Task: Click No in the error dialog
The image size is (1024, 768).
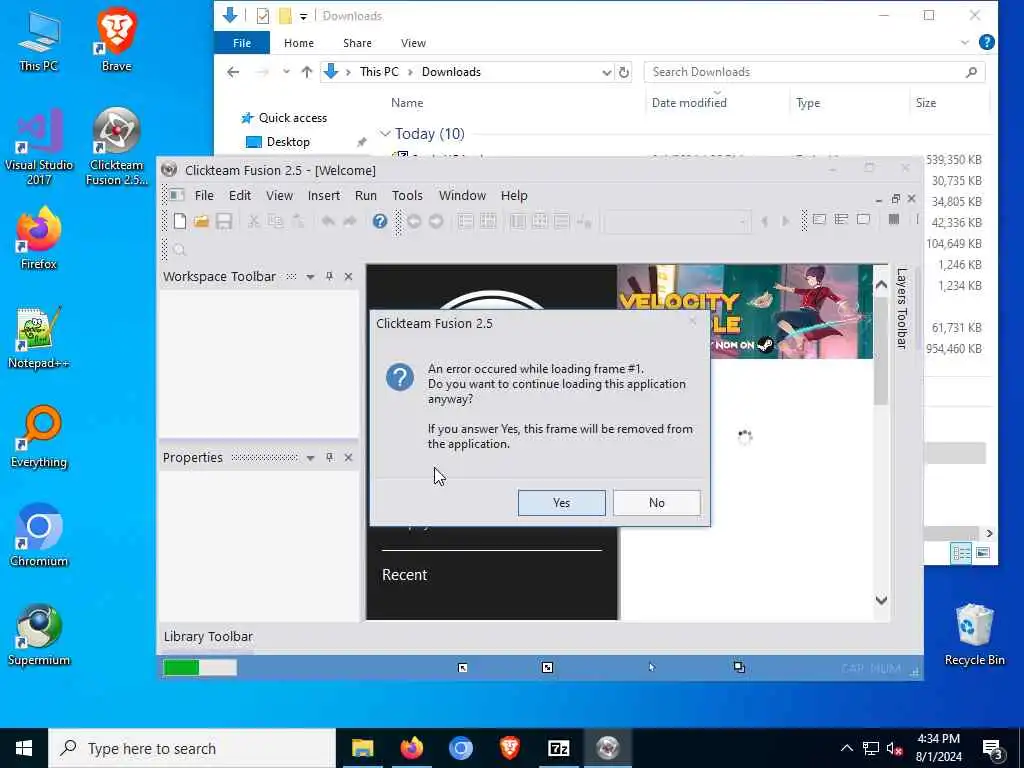Action: point(656,503)
